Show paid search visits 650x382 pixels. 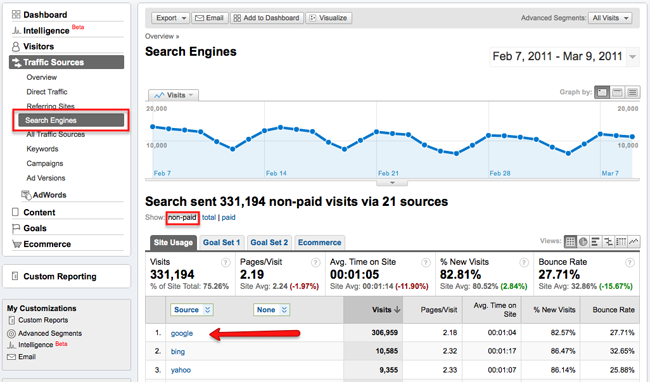point(228,218)
